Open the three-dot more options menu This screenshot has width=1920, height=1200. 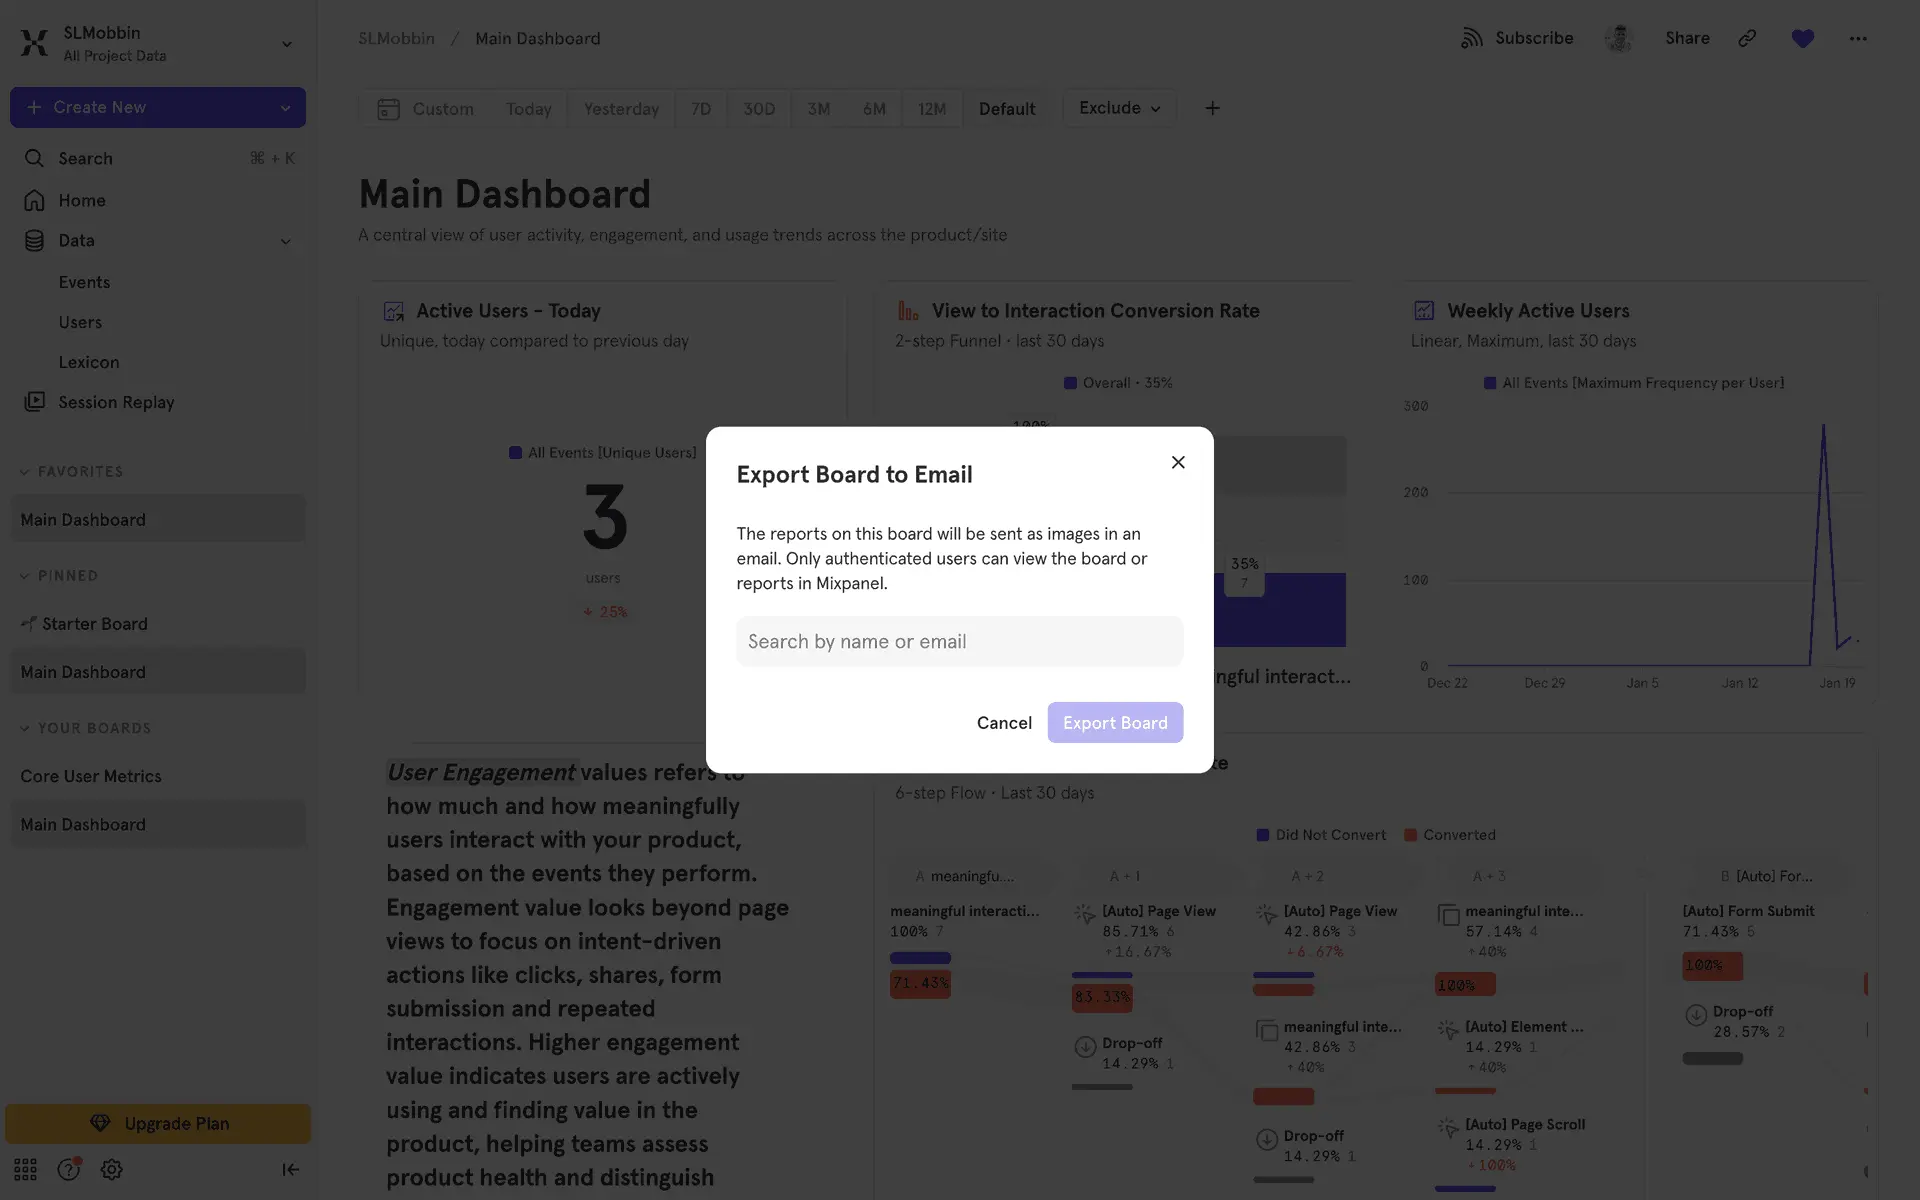click(1857, 38)
